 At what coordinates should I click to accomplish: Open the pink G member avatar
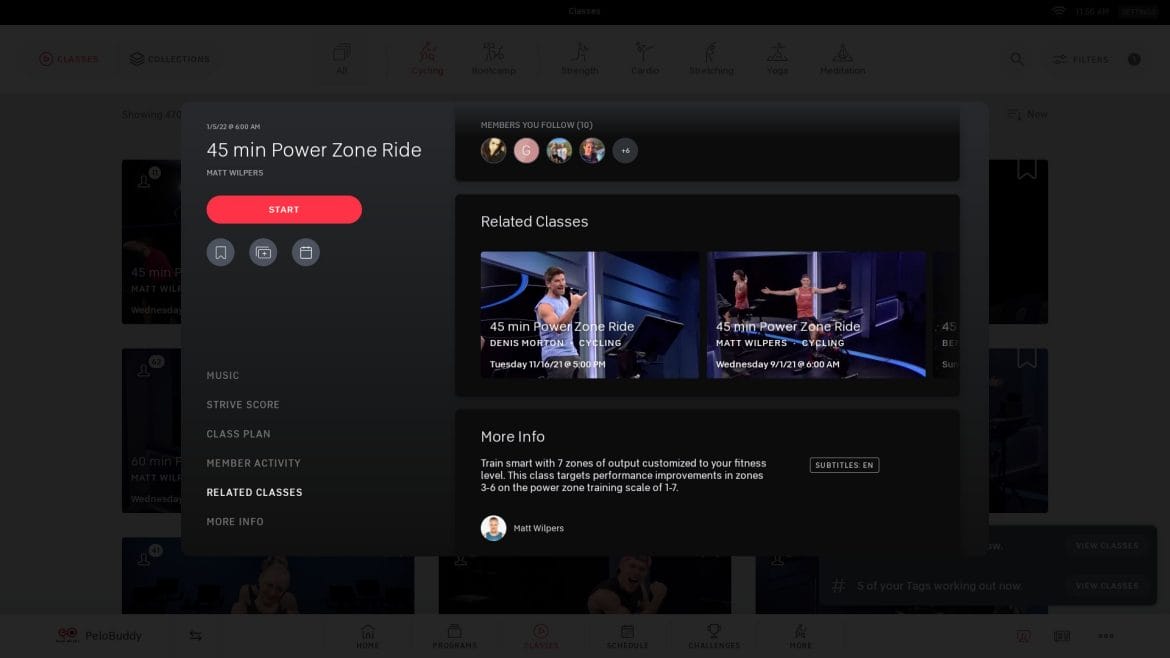pos(526,151)
